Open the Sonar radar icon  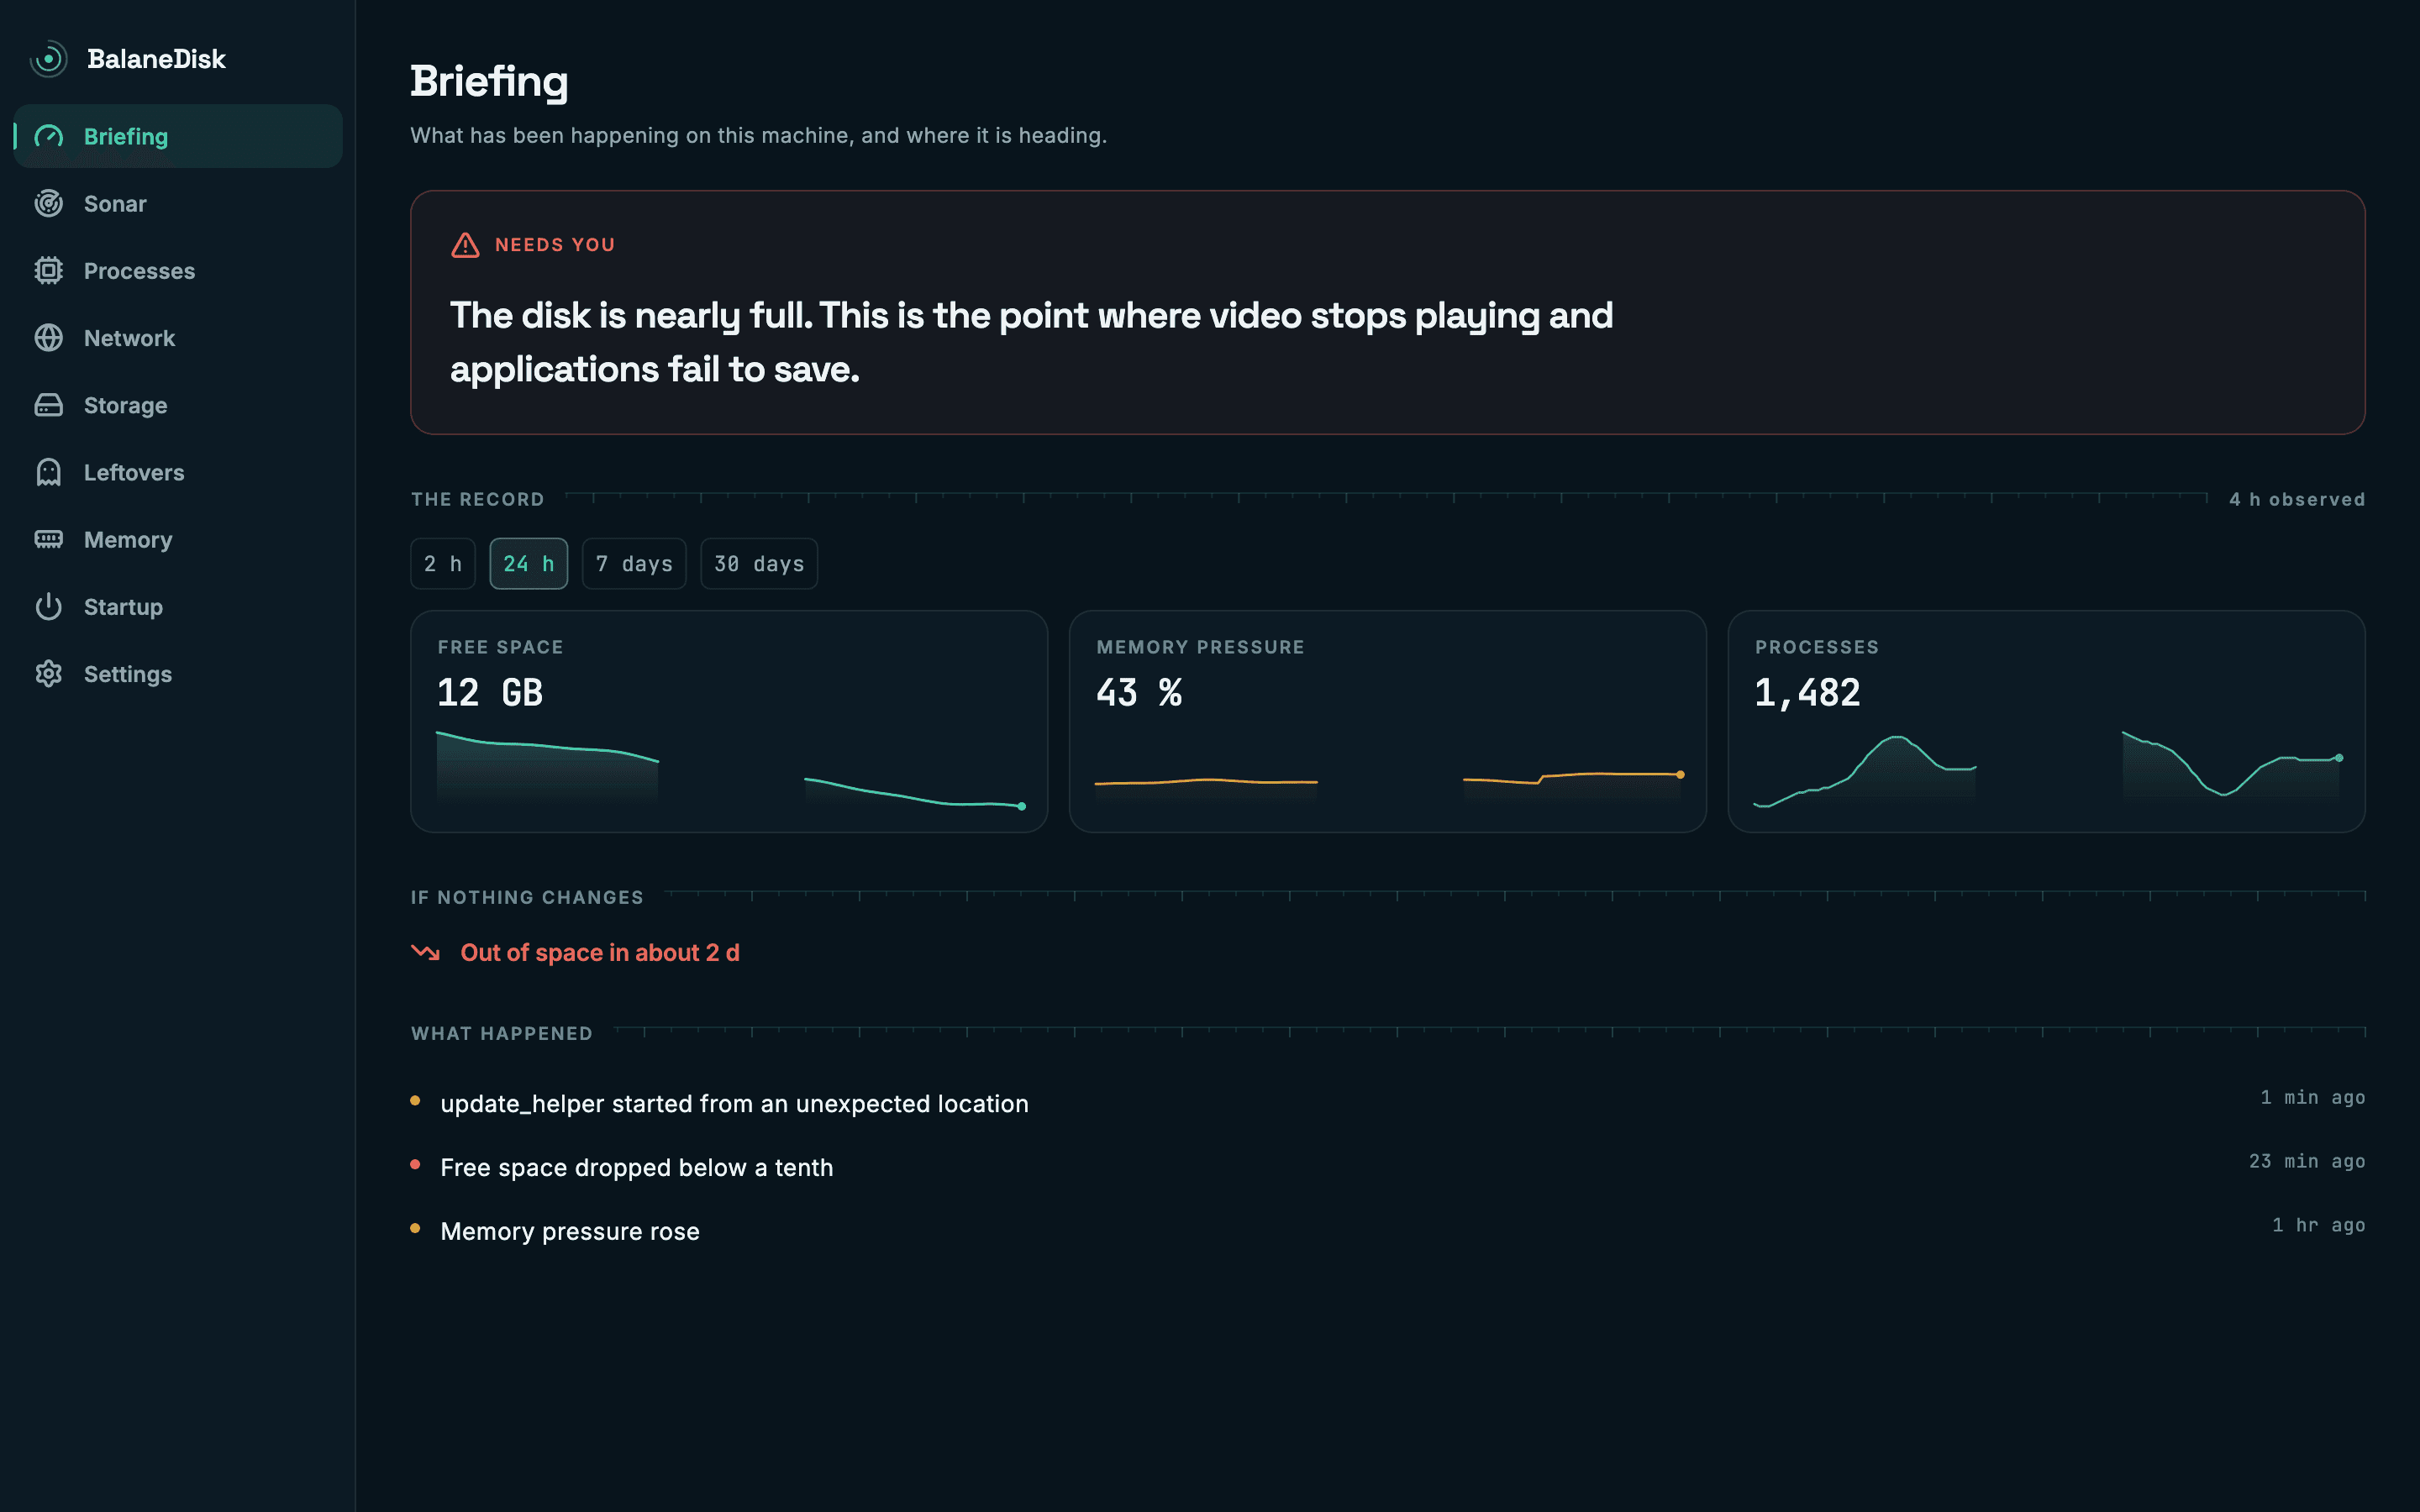click(x=48, y=204)
